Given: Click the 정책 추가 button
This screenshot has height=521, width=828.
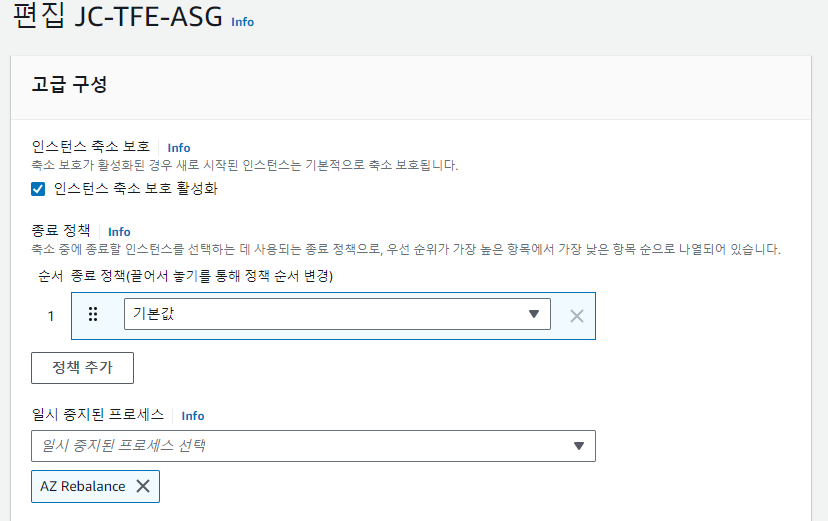Looking at the screenshot, I should [83, 368].
